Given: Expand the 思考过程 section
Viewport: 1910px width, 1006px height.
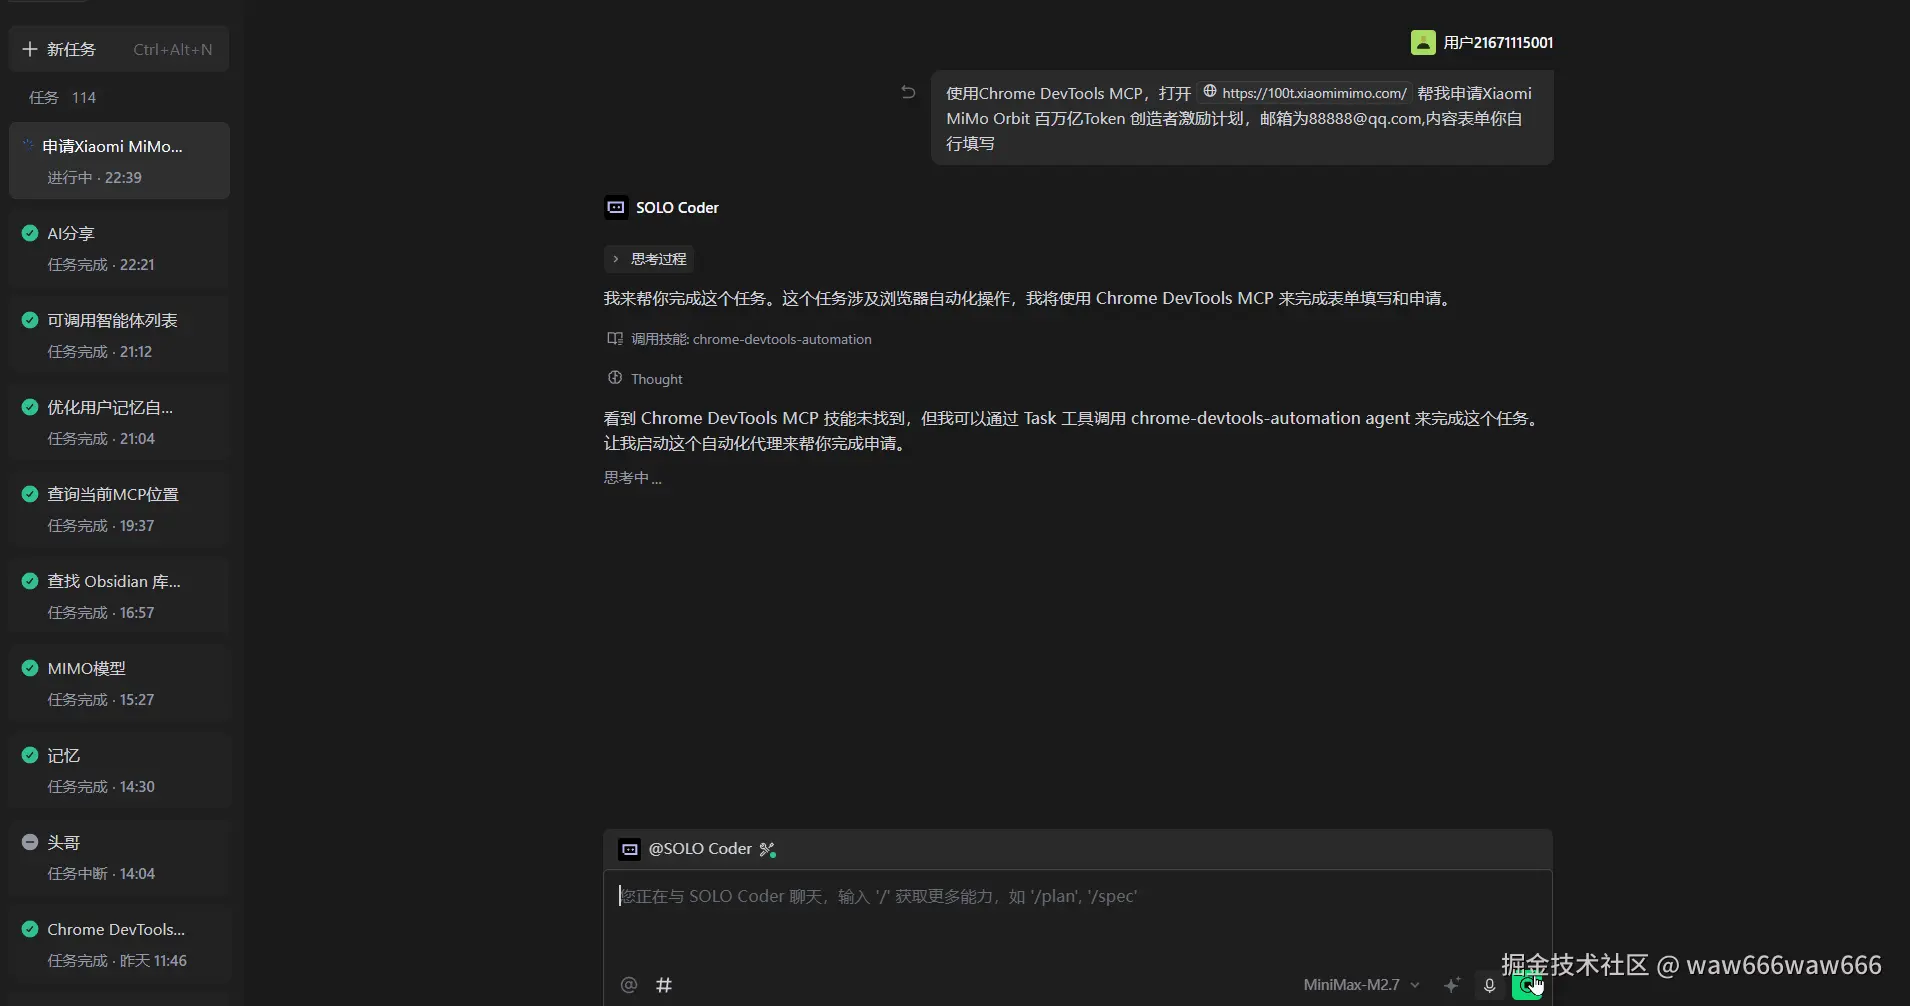Looking at the screenshot, I should coord(649,259).
